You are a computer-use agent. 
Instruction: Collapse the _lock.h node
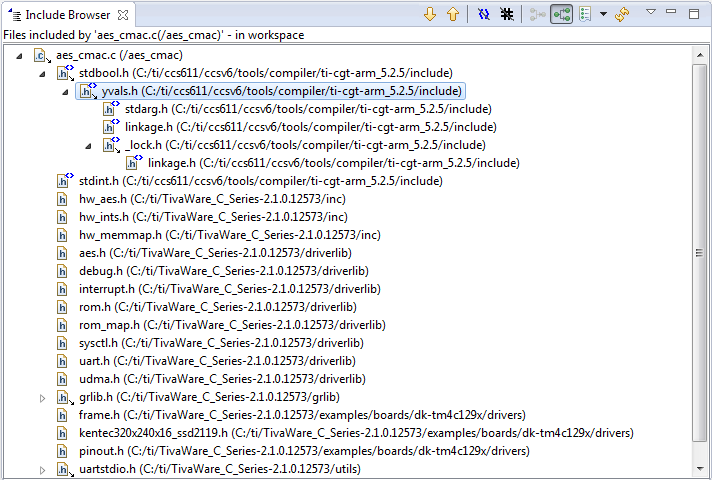click(89, 146)
